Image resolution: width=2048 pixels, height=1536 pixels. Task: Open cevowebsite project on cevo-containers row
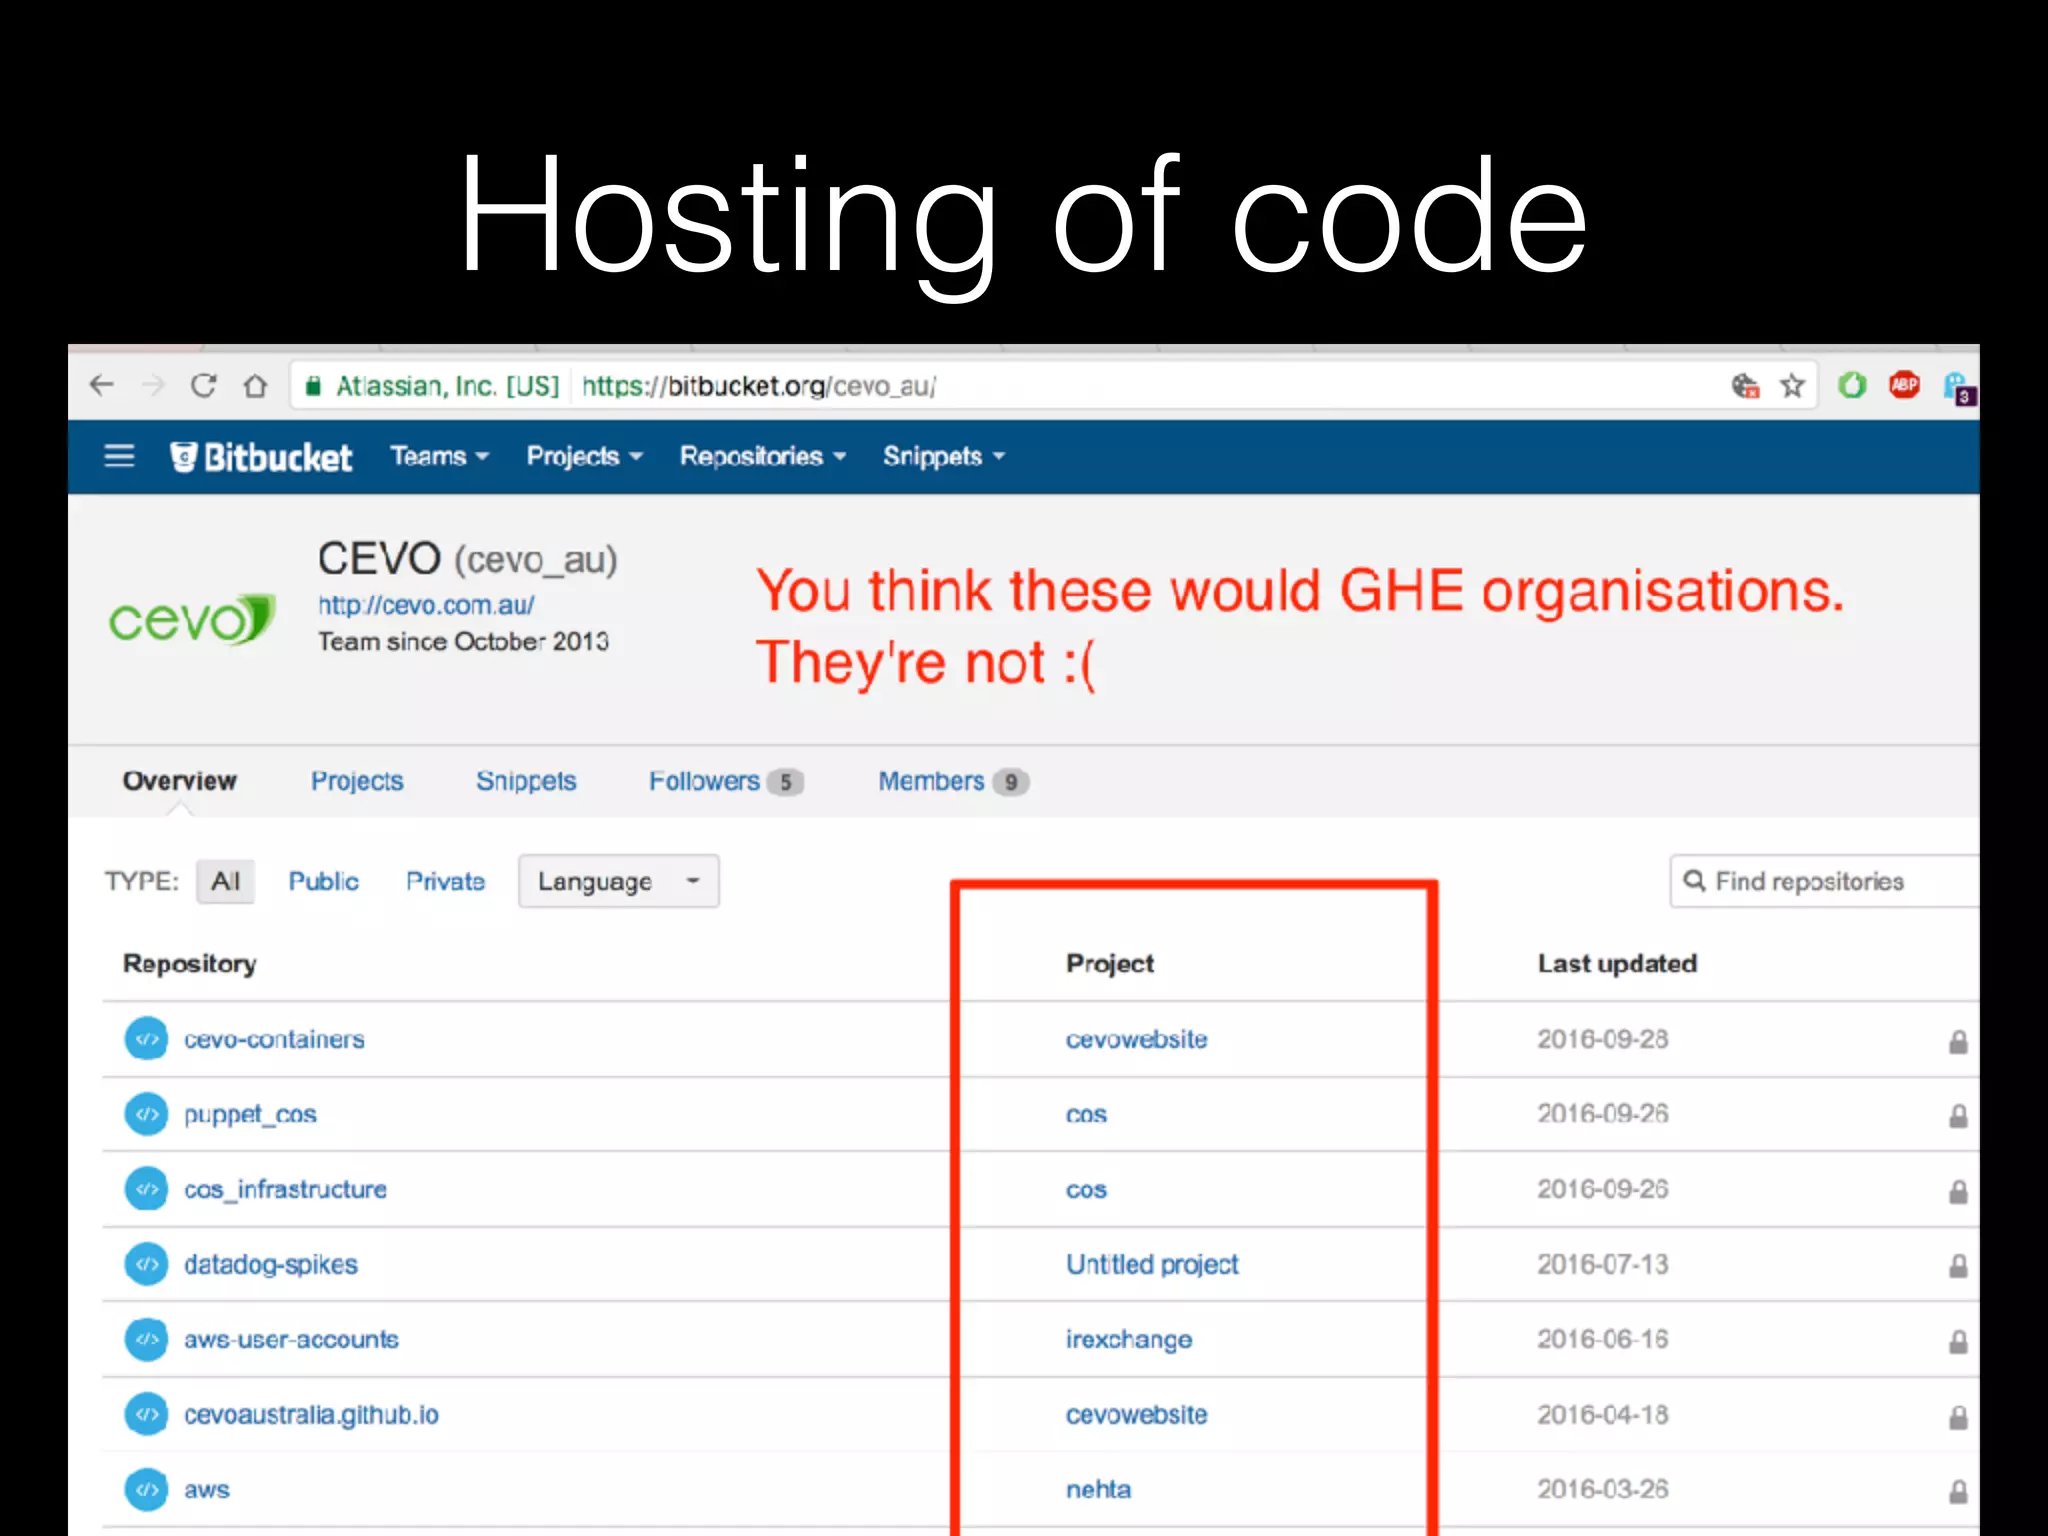tap(1136, 1039)
